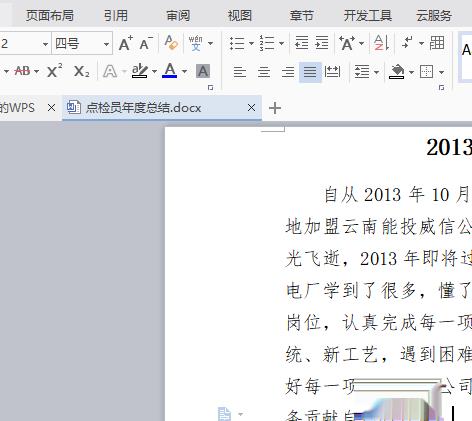Close the 我的WPS tab

[x=51, y=108]
